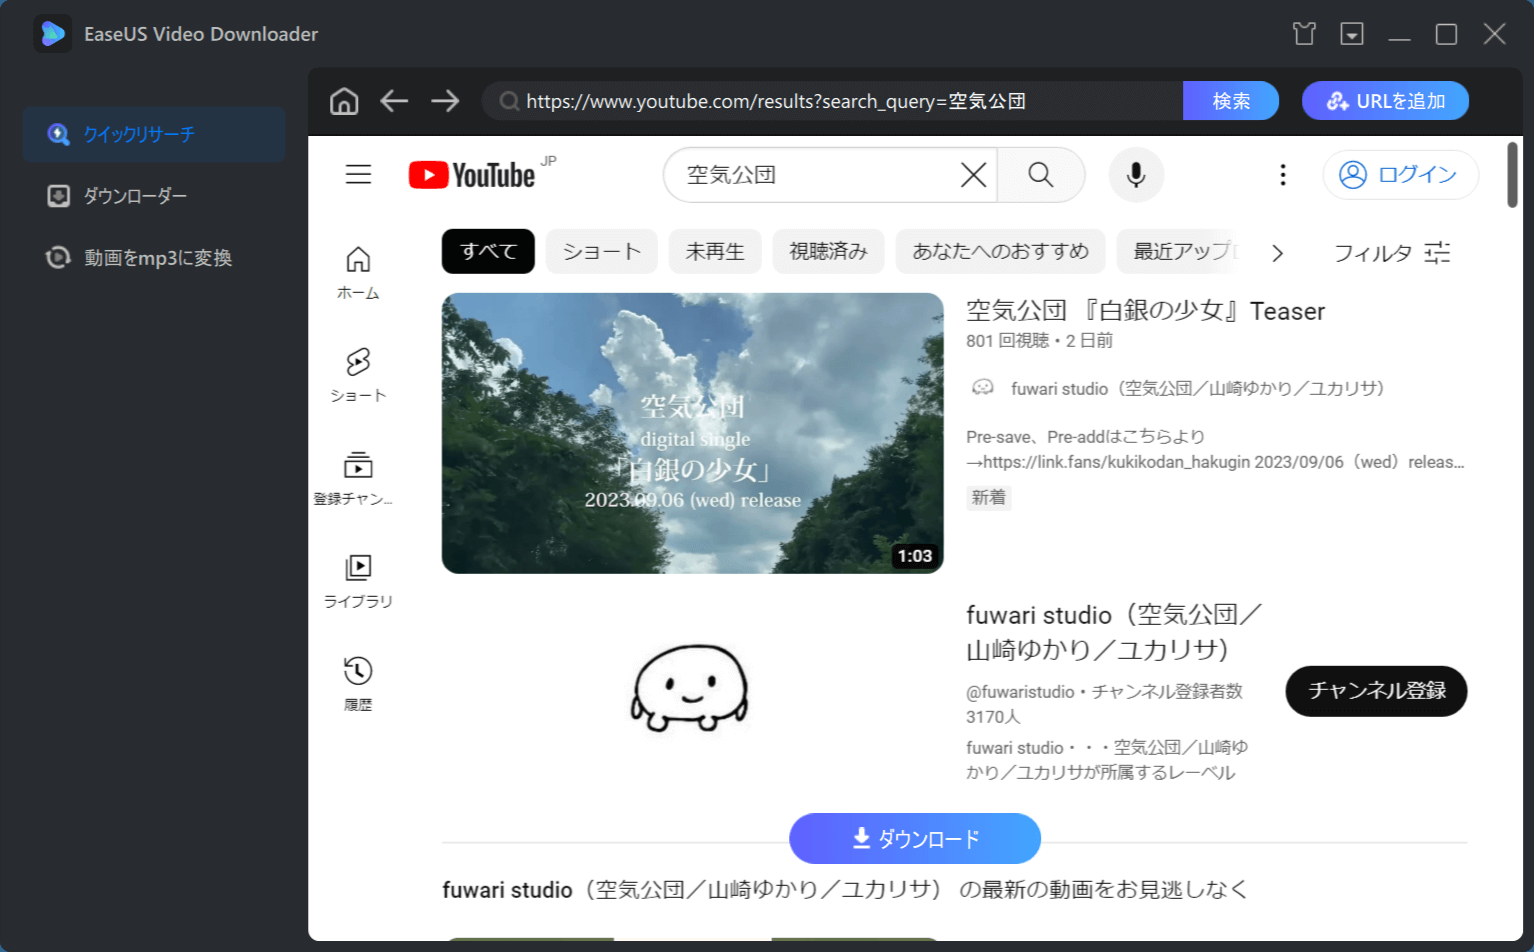1534x952 pixels.
Task: Click the @fuwaristudio handle text
Action: (x=1020, y=692)
